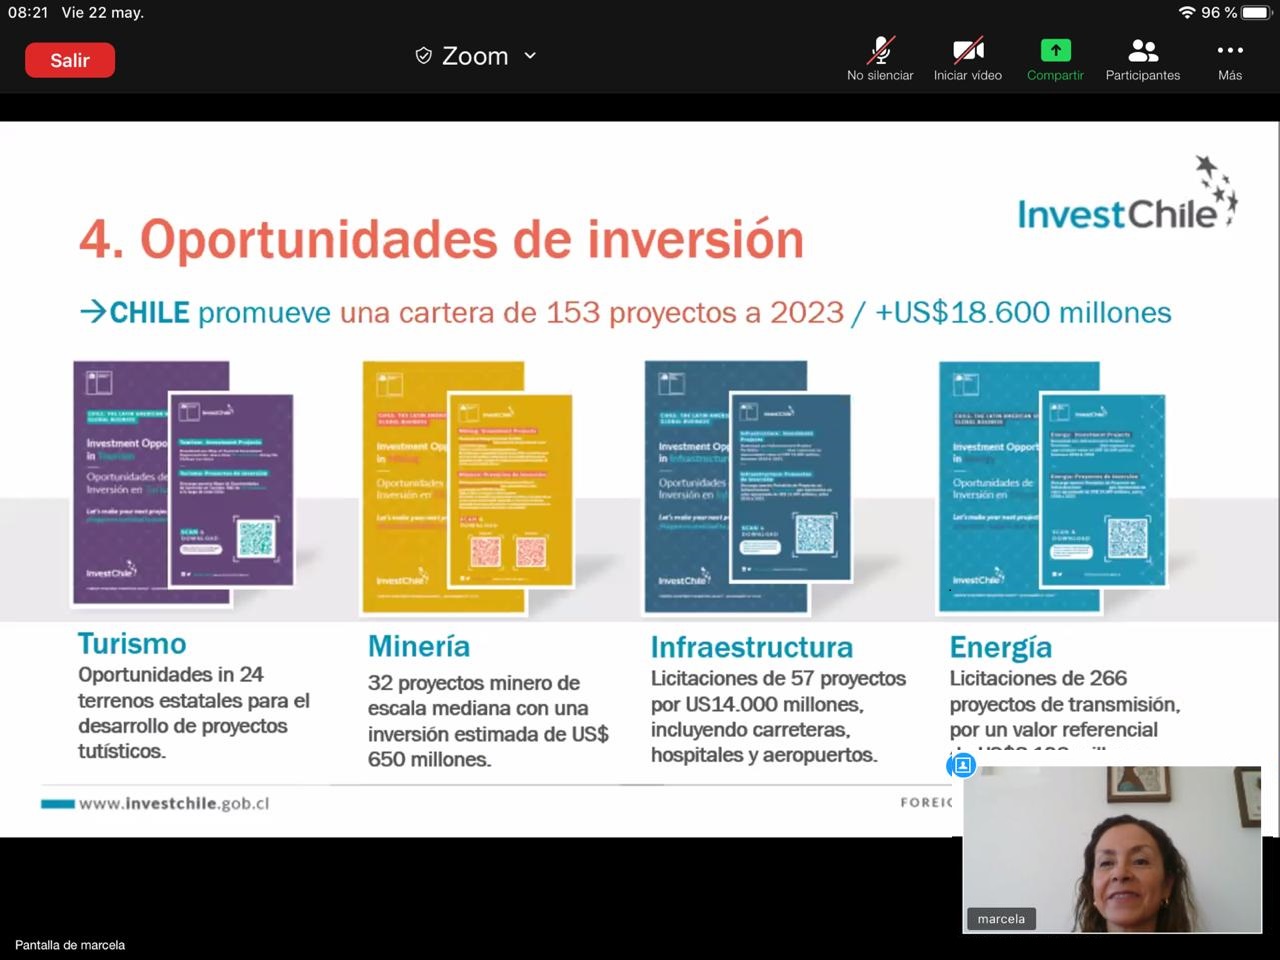Tap the 32 proyectos minero description
Viewport: 1280px width, 960px height.
tap(488, 721)
